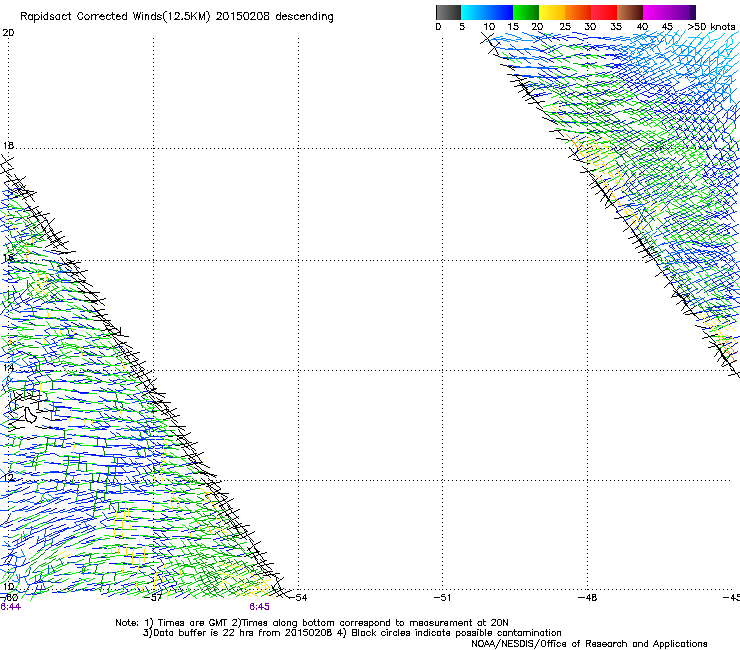
Task: Click the '15' label under the color scale
Action: (x=513, y=27)
